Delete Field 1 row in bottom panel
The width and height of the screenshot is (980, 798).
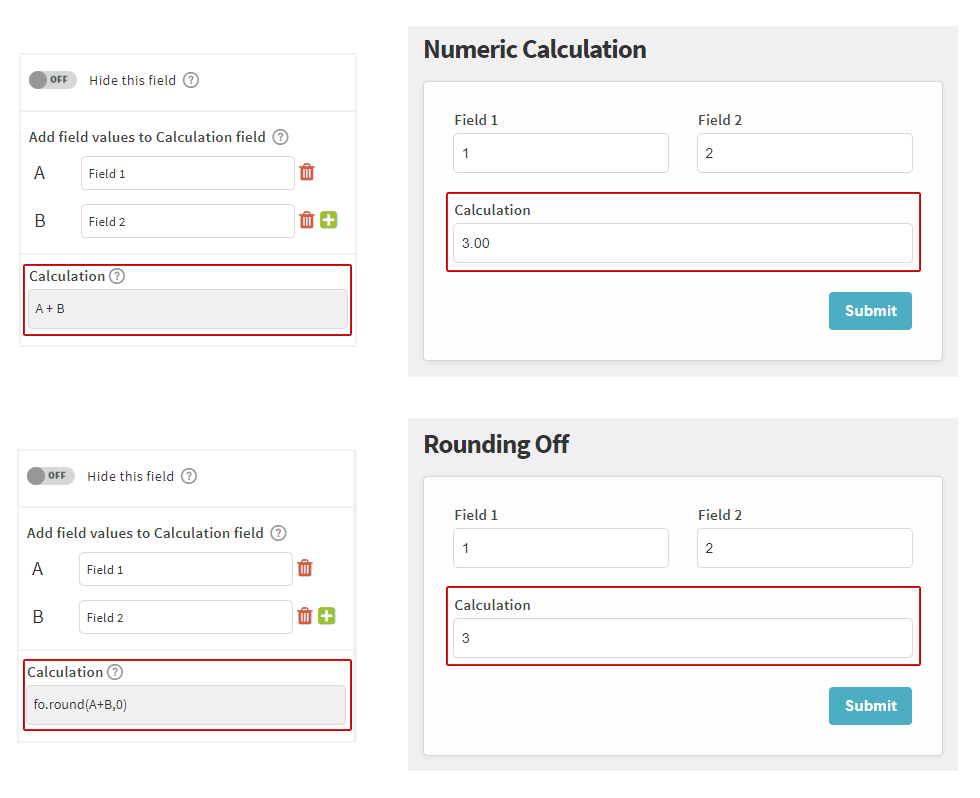[304, 568]
